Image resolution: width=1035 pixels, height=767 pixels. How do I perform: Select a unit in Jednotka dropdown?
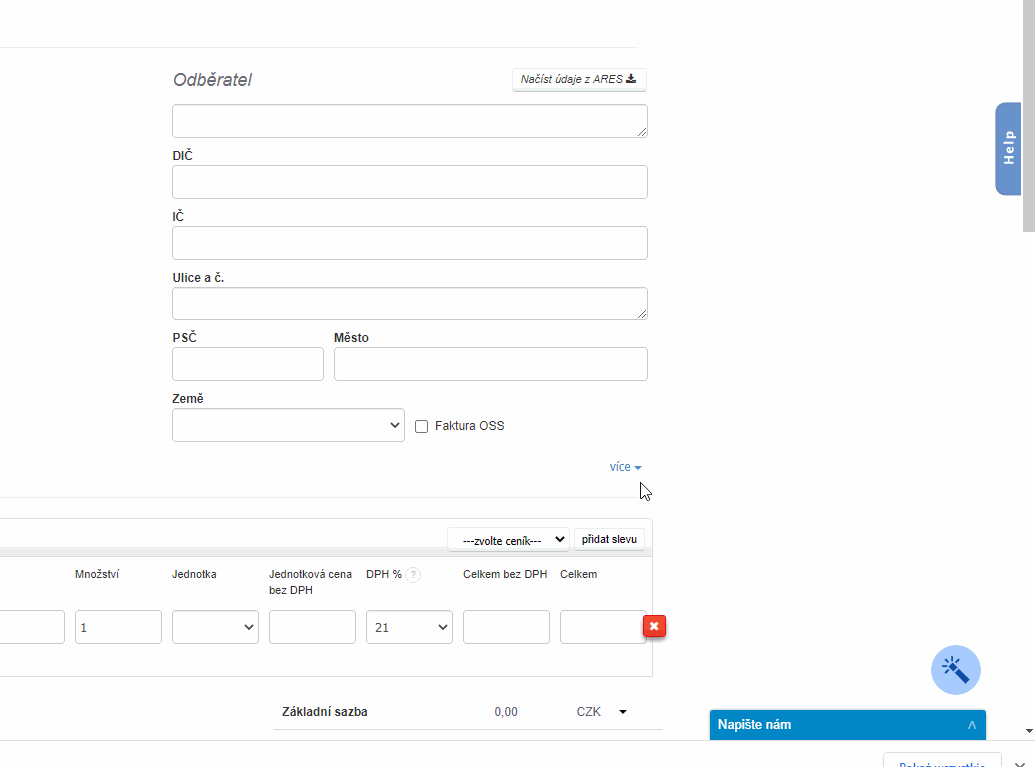click(x=215, y=627)
